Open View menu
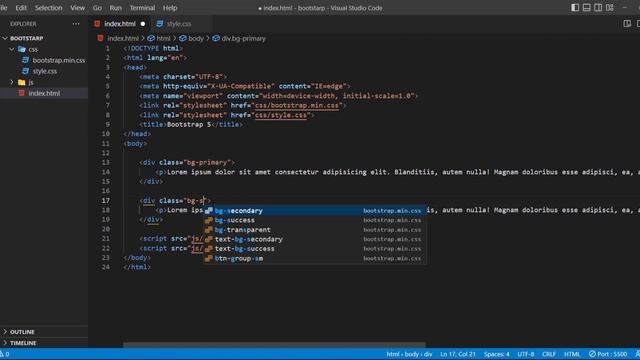This screenshot has height=360, width=640. click(x=77, y=8)
